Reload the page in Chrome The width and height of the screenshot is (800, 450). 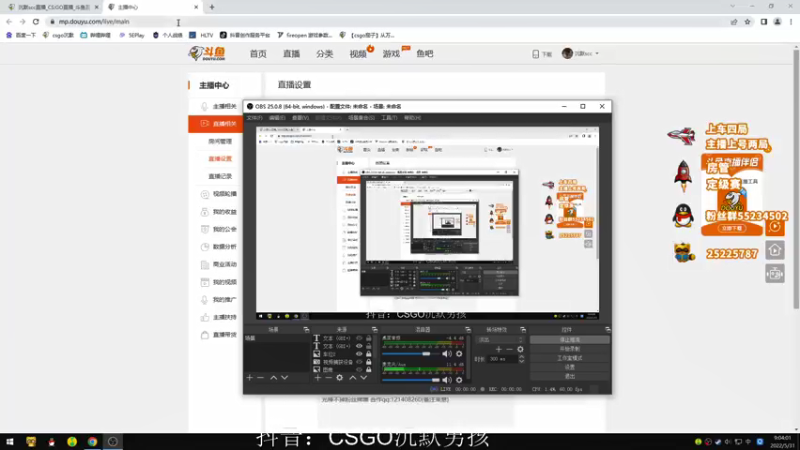(36, 22)
